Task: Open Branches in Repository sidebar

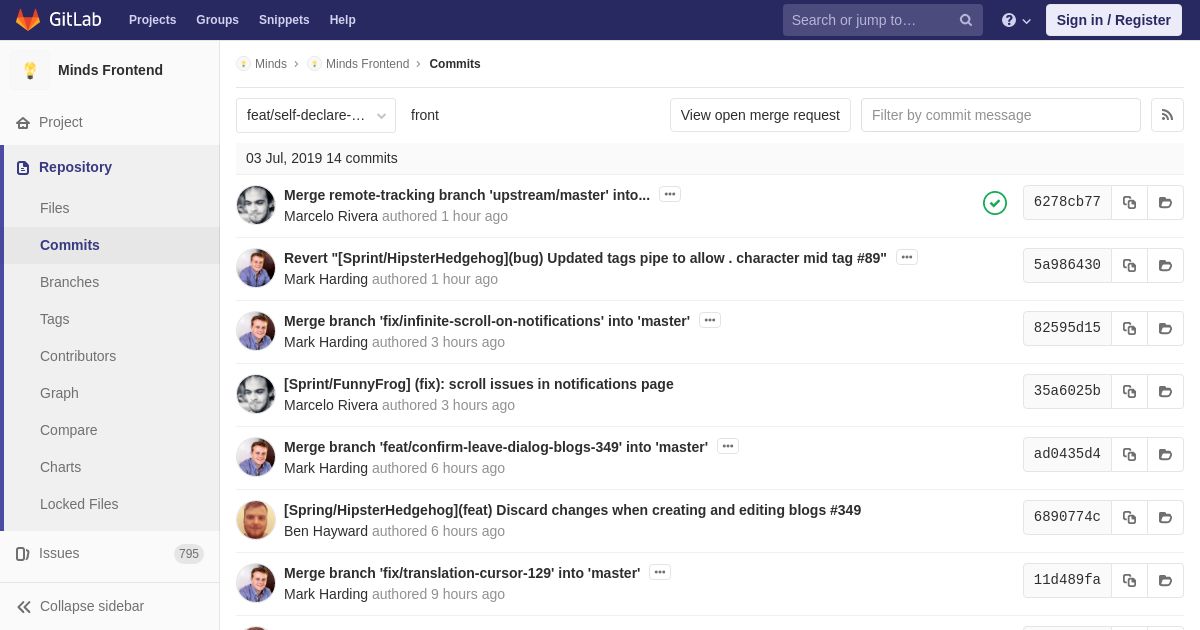Action: pyautogui.click(x=69, y=282)
